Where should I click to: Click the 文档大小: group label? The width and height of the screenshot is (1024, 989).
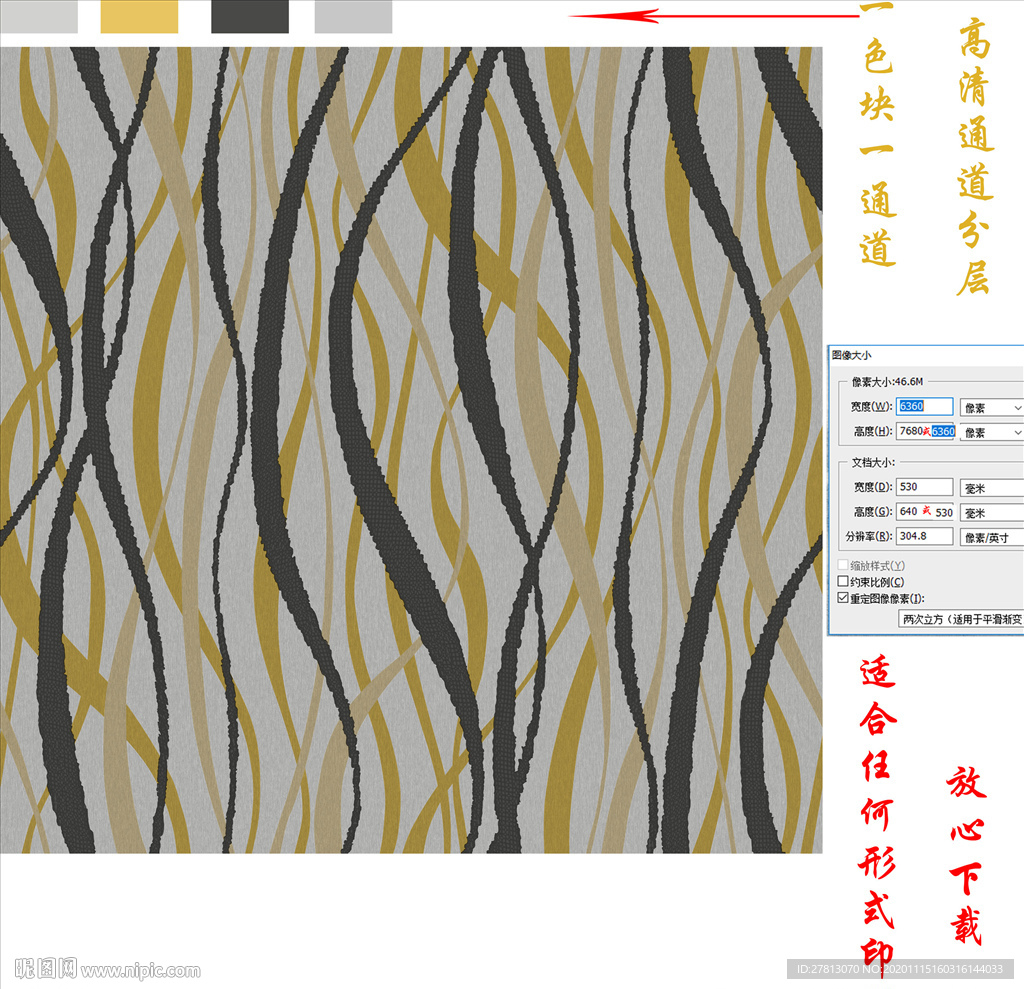tap(873, 462)
